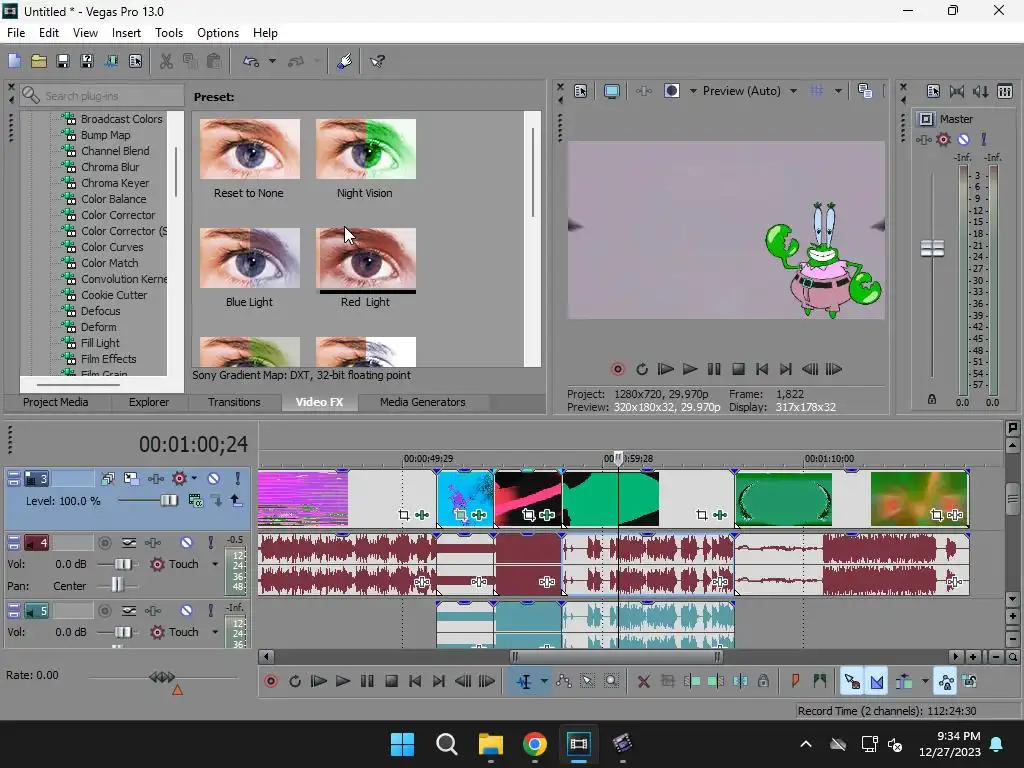Screen dimensions: 1024x768
Task: Arm audio track 4 for record
Action: (x=104, y=543)
